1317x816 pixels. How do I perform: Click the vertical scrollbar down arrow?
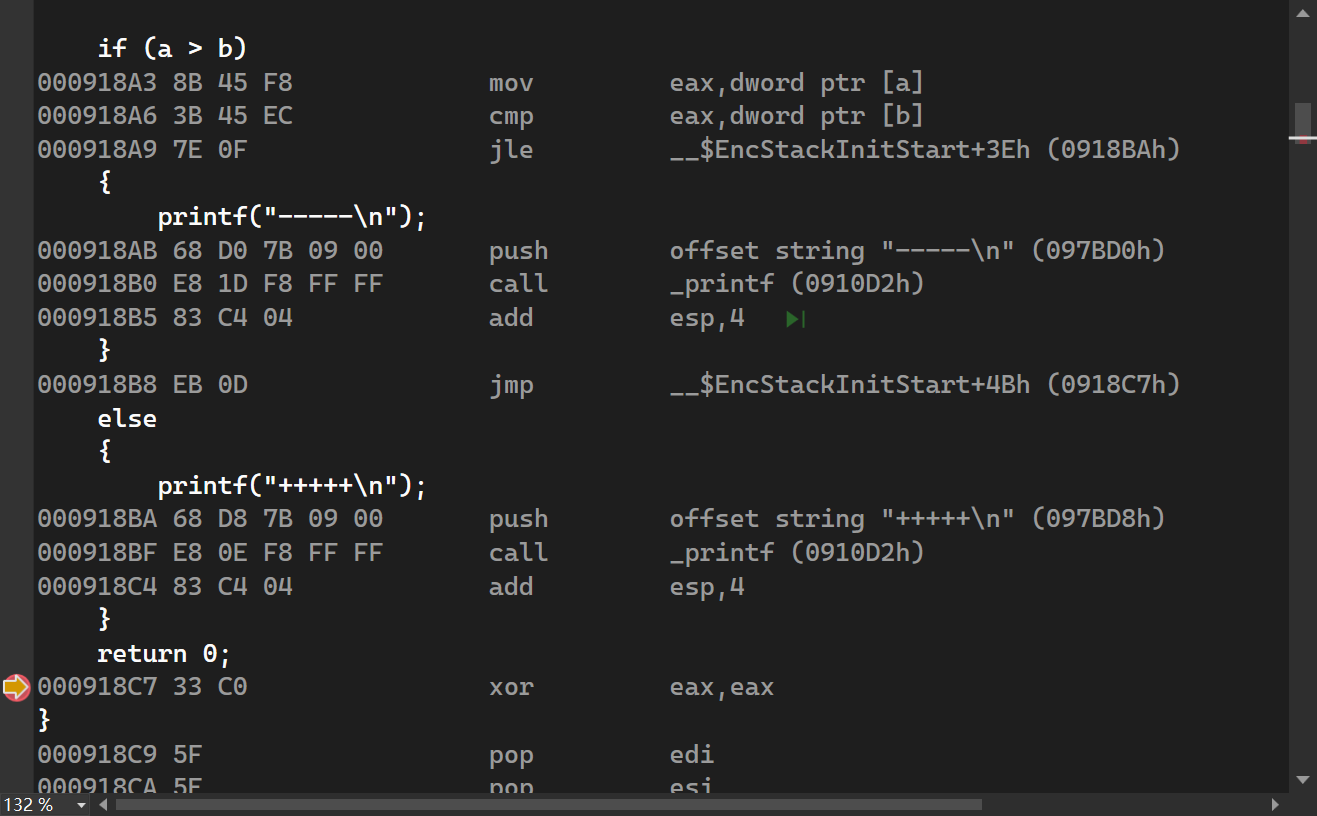click(x=1302, y=780)
